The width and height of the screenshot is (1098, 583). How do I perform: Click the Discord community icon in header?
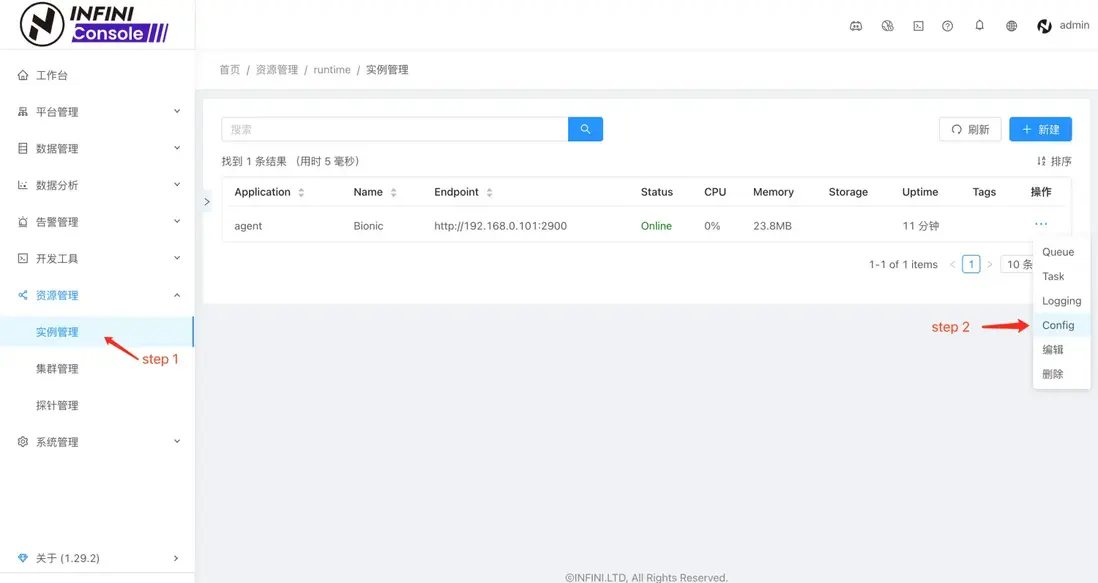tap(856, 26)
